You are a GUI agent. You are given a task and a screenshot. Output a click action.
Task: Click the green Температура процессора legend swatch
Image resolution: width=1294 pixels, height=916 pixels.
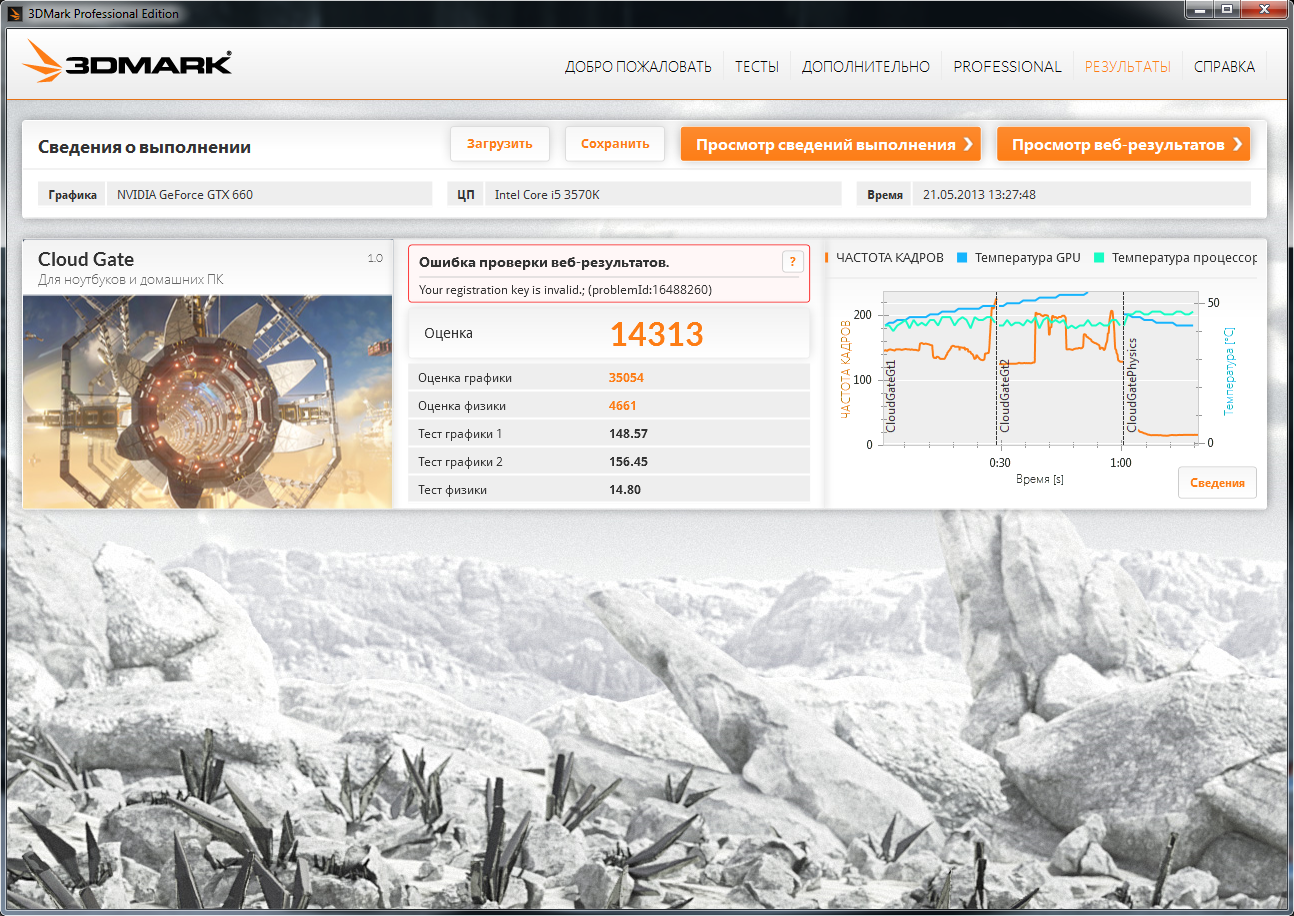(1101, 257)
